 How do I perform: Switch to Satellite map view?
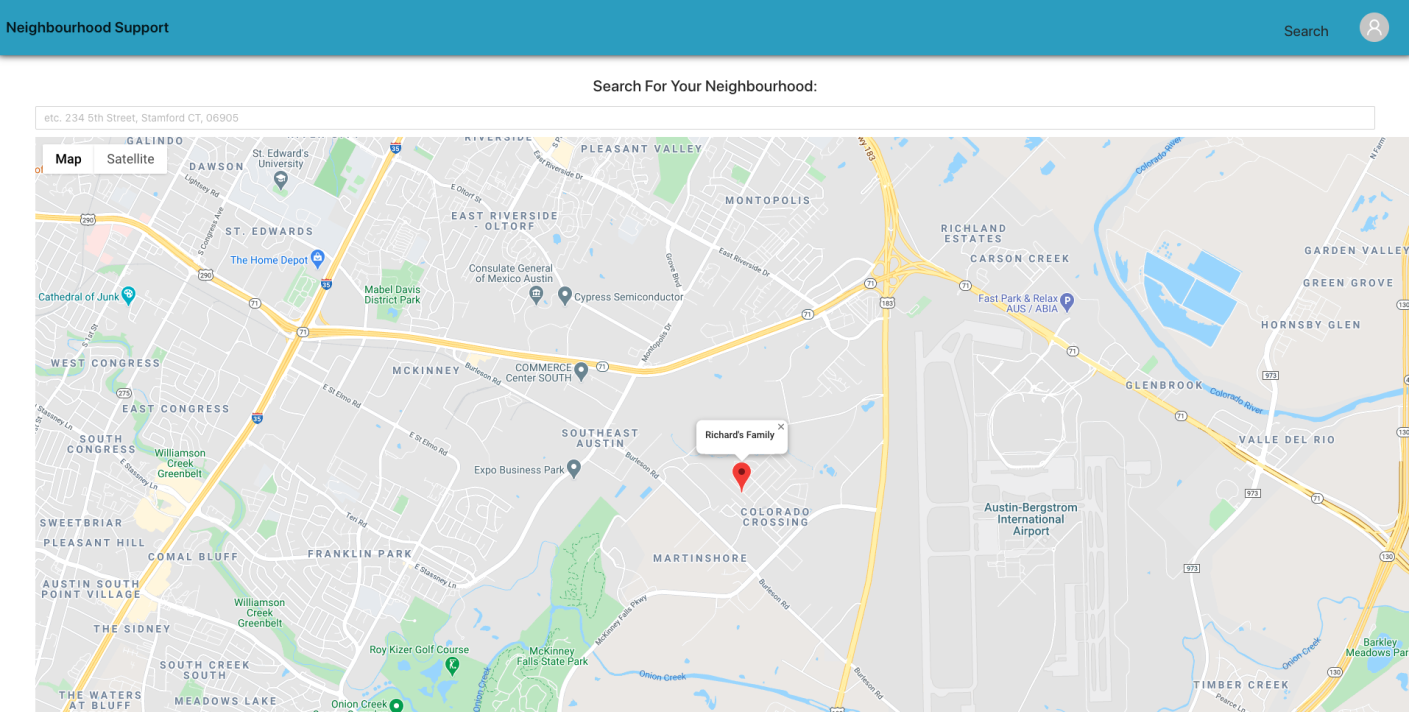(130, 159)
